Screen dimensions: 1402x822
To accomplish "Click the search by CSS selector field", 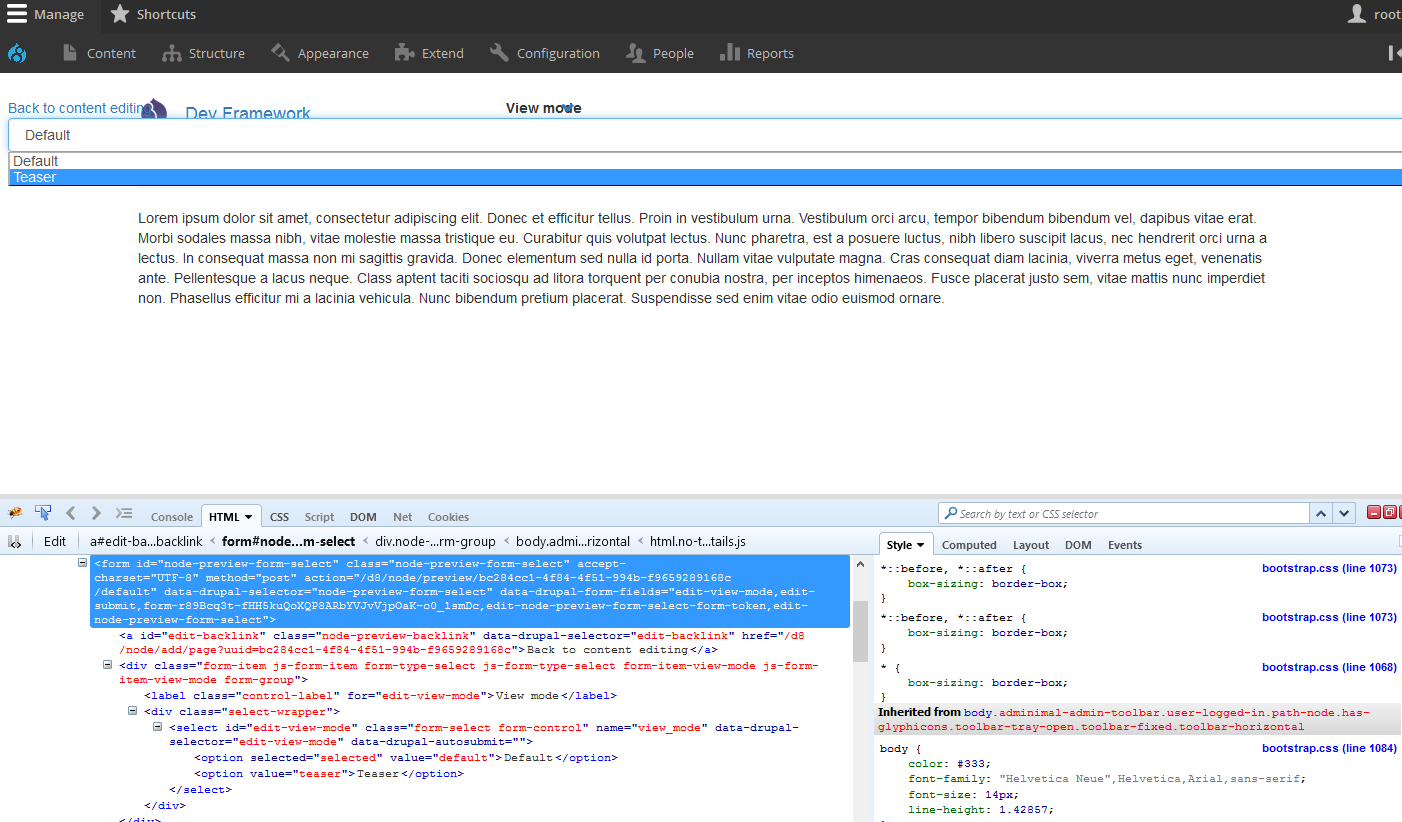I will click(x=1120, y=511).
